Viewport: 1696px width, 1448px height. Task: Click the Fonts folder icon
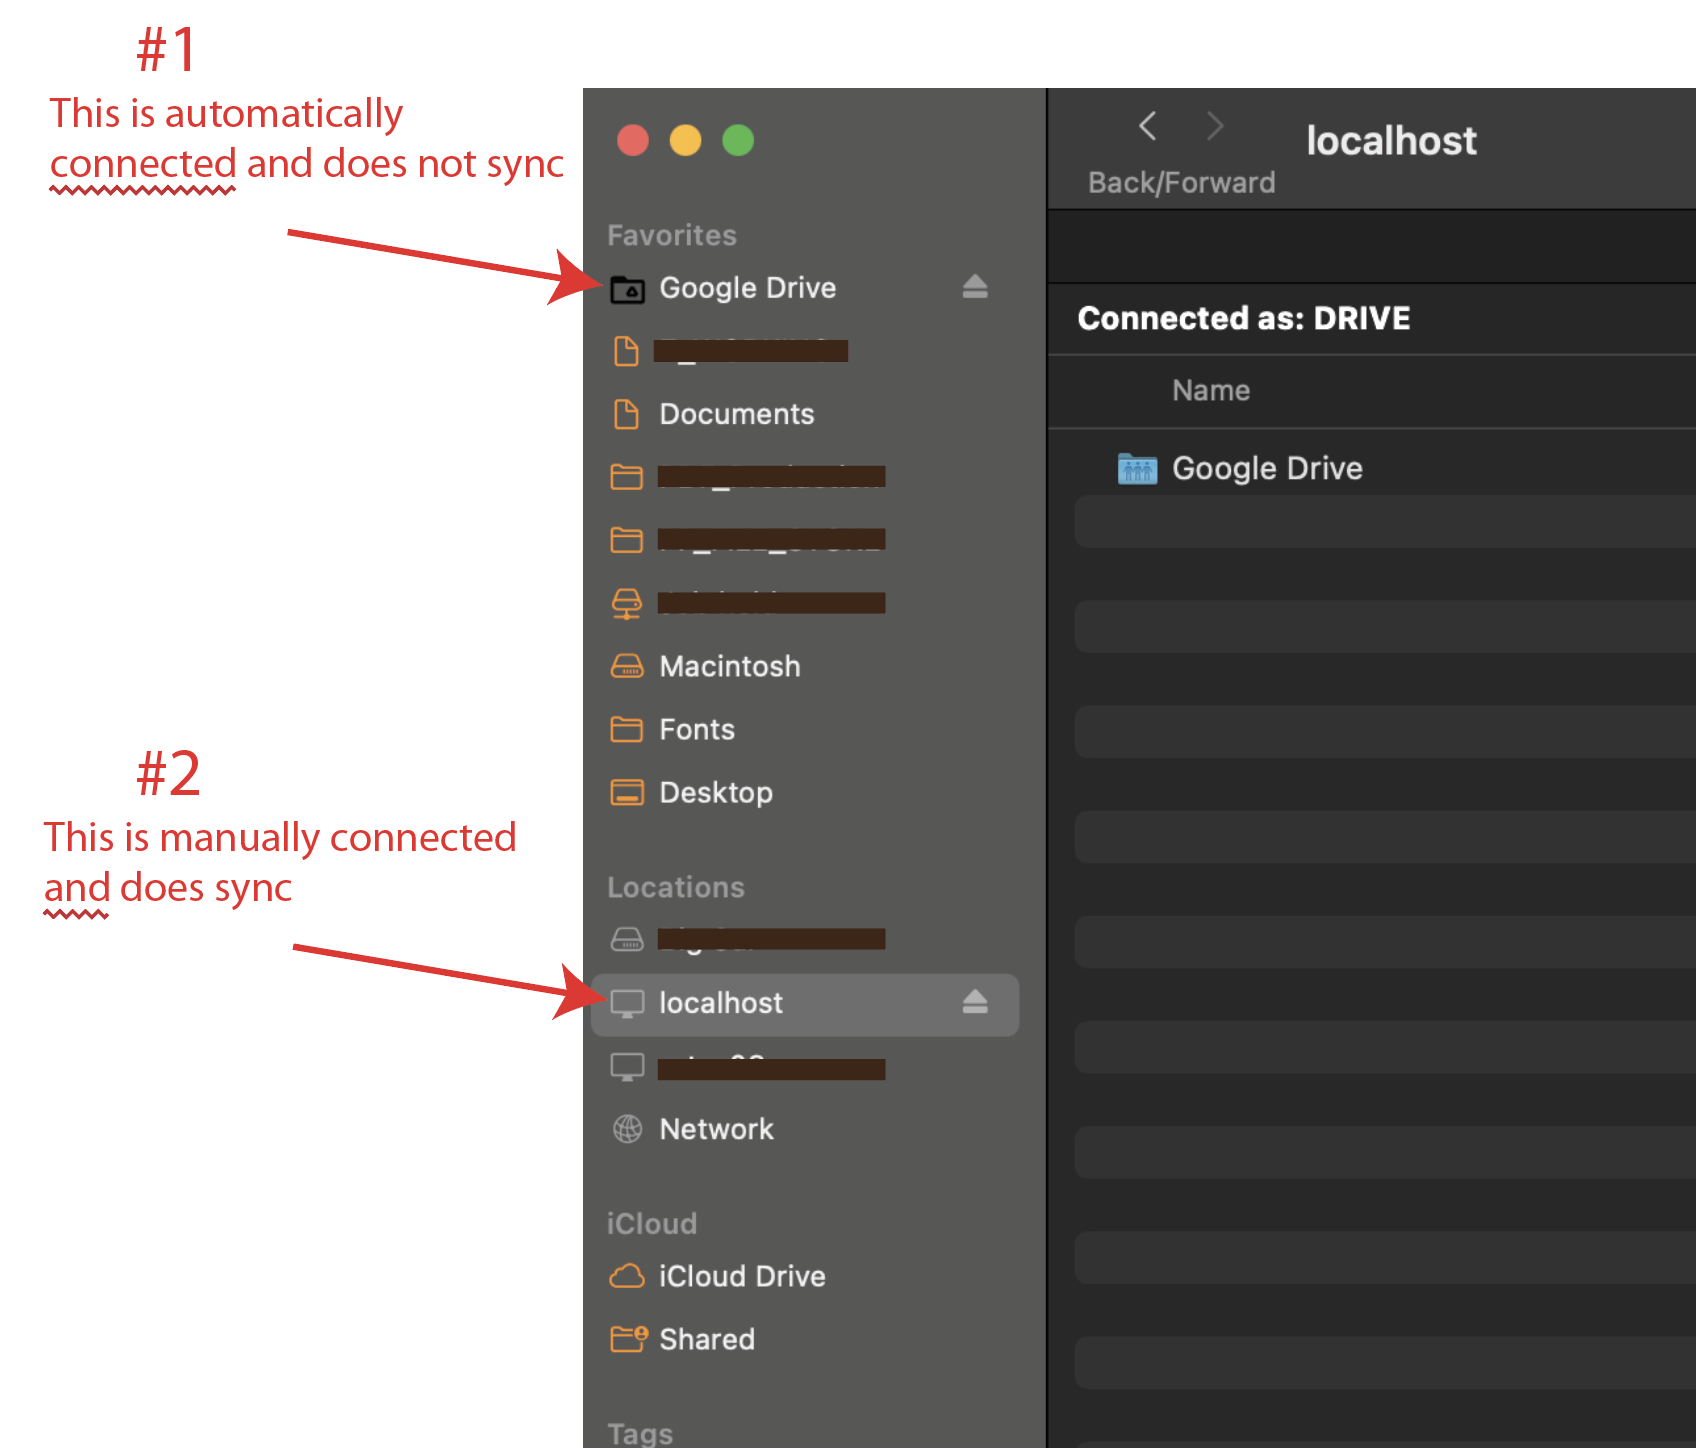tap(627, 729)
